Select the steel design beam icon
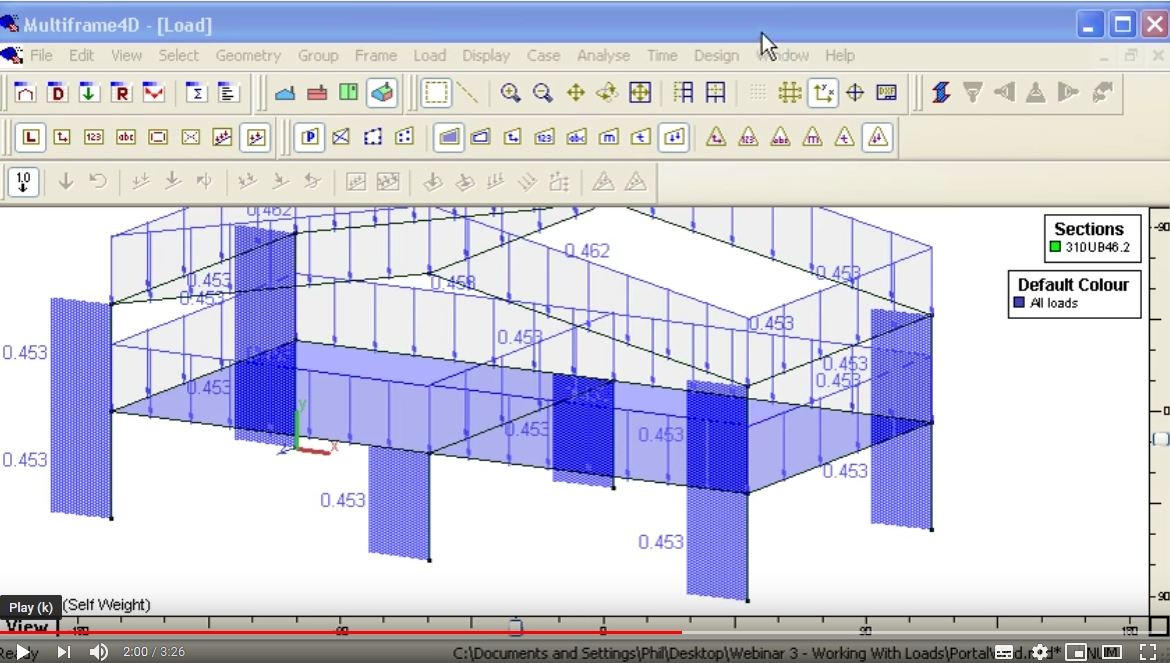 939,92
